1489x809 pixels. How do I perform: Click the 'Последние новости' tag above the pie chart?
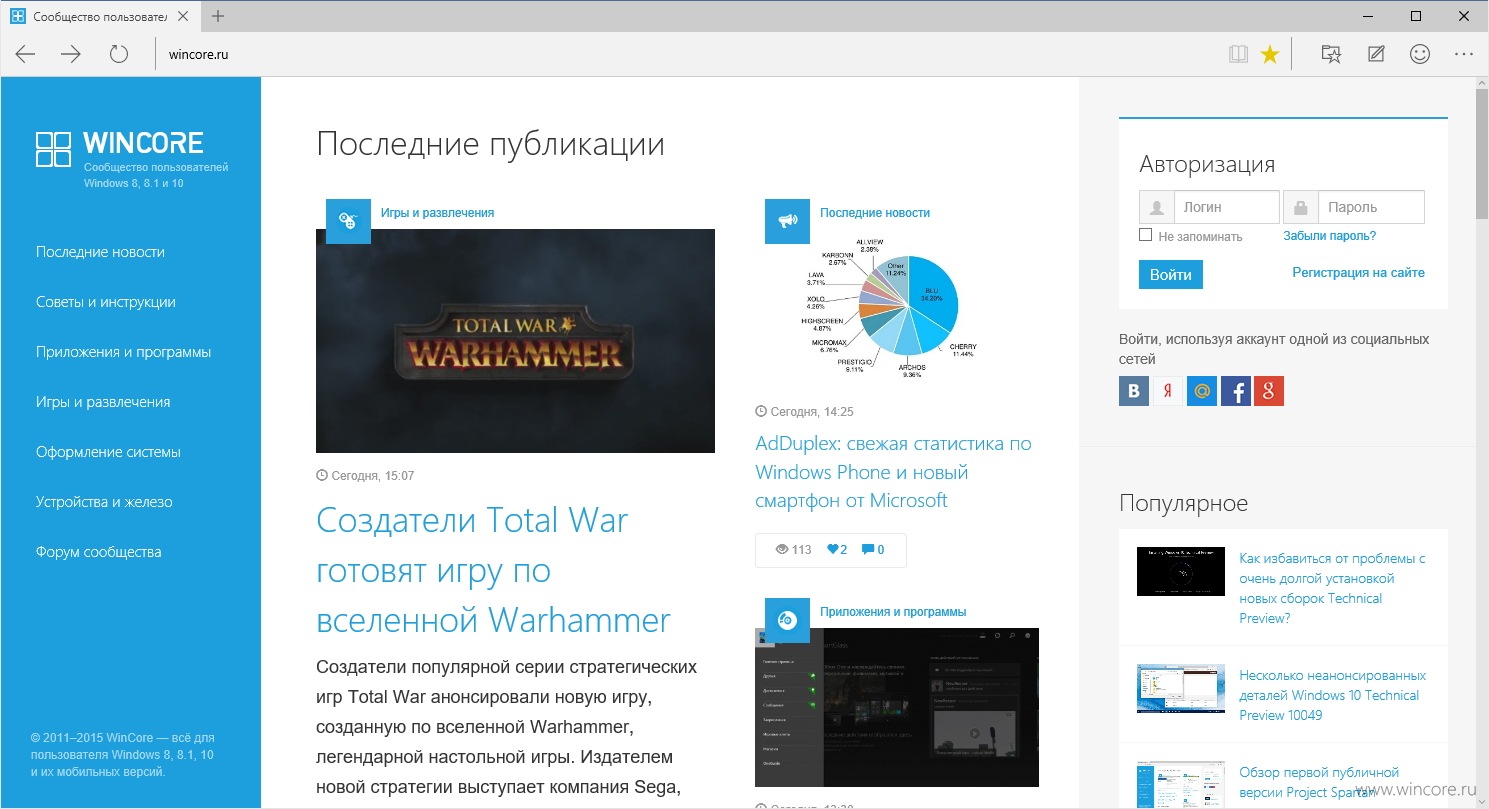pyautogui.click(x=875, y=213)
